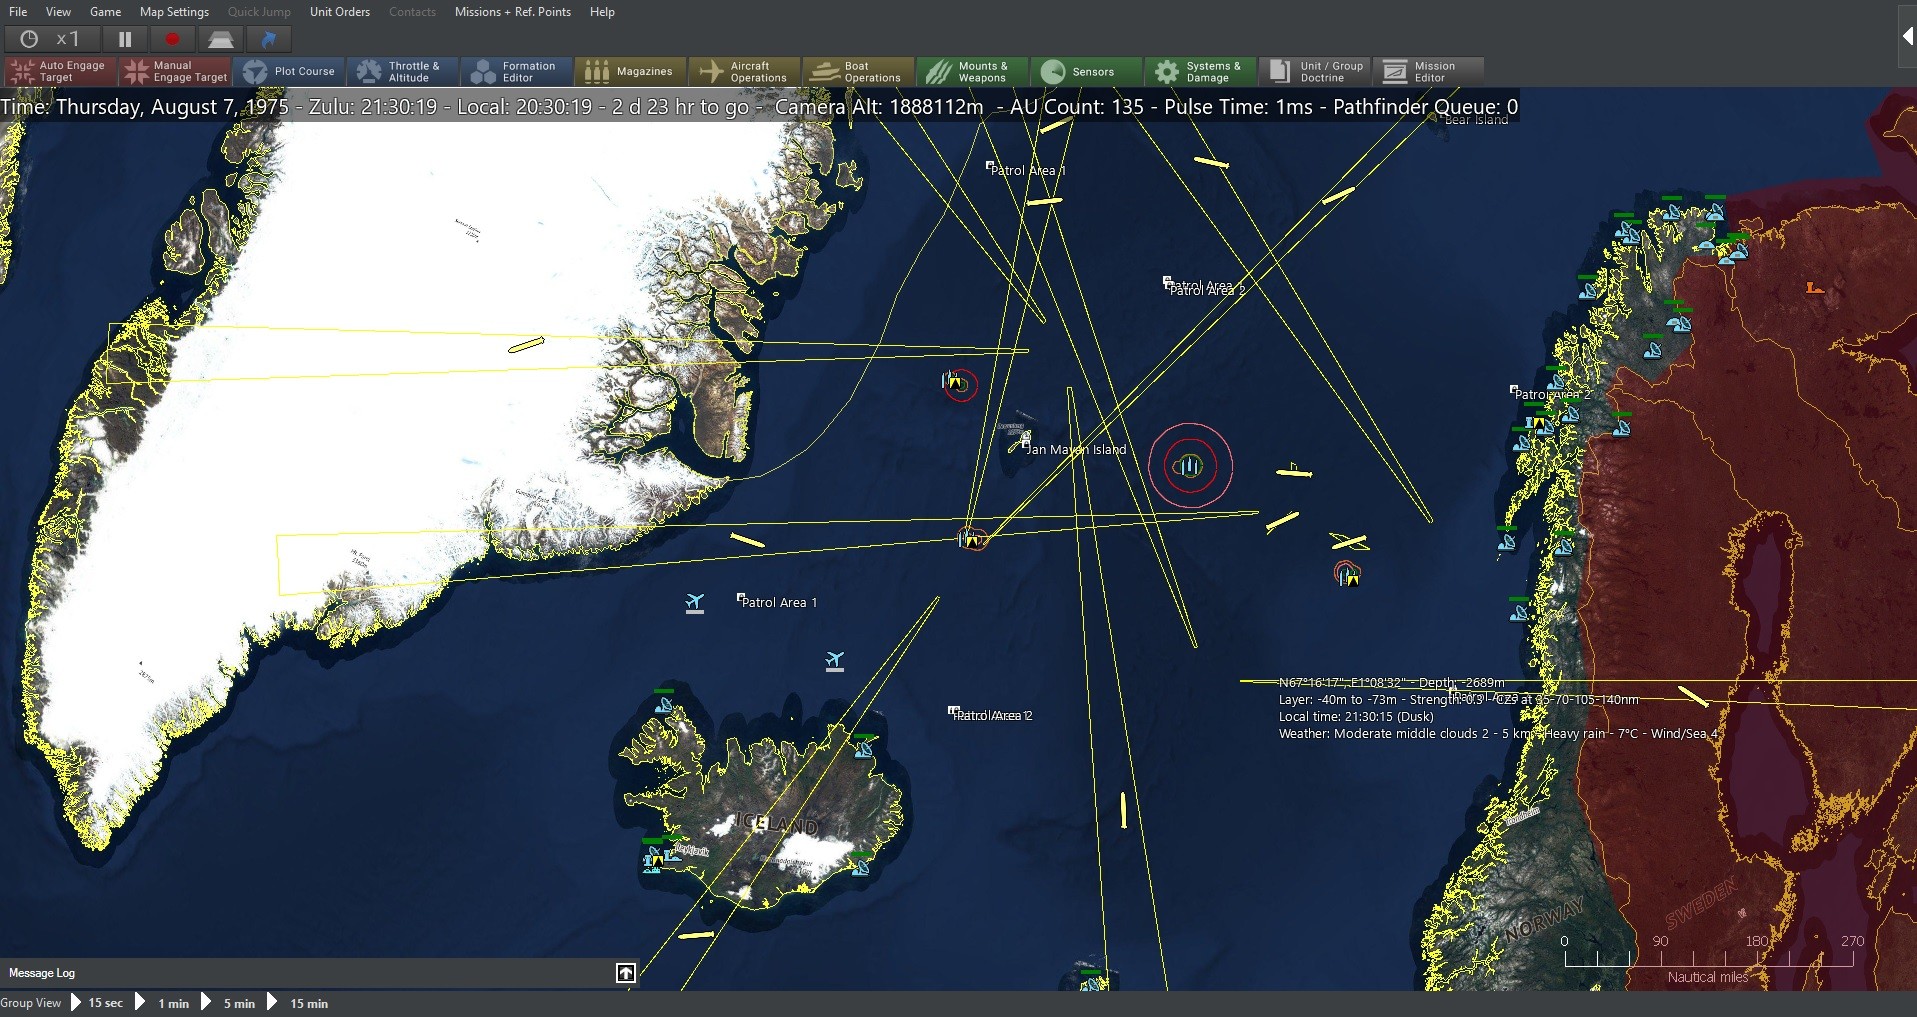This screenshot has width=1917, height=1017.
Task: Open the Throttle & Altitude window
Action: point(402,71)
